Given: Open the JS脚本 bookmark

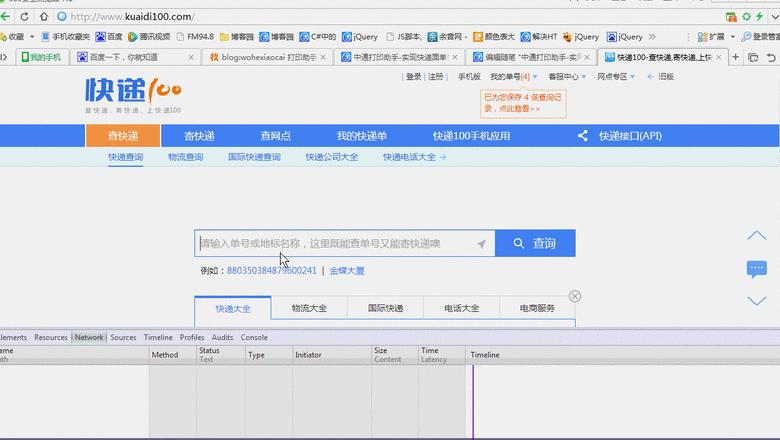Looking at the screenshot, I should (403, 37).
